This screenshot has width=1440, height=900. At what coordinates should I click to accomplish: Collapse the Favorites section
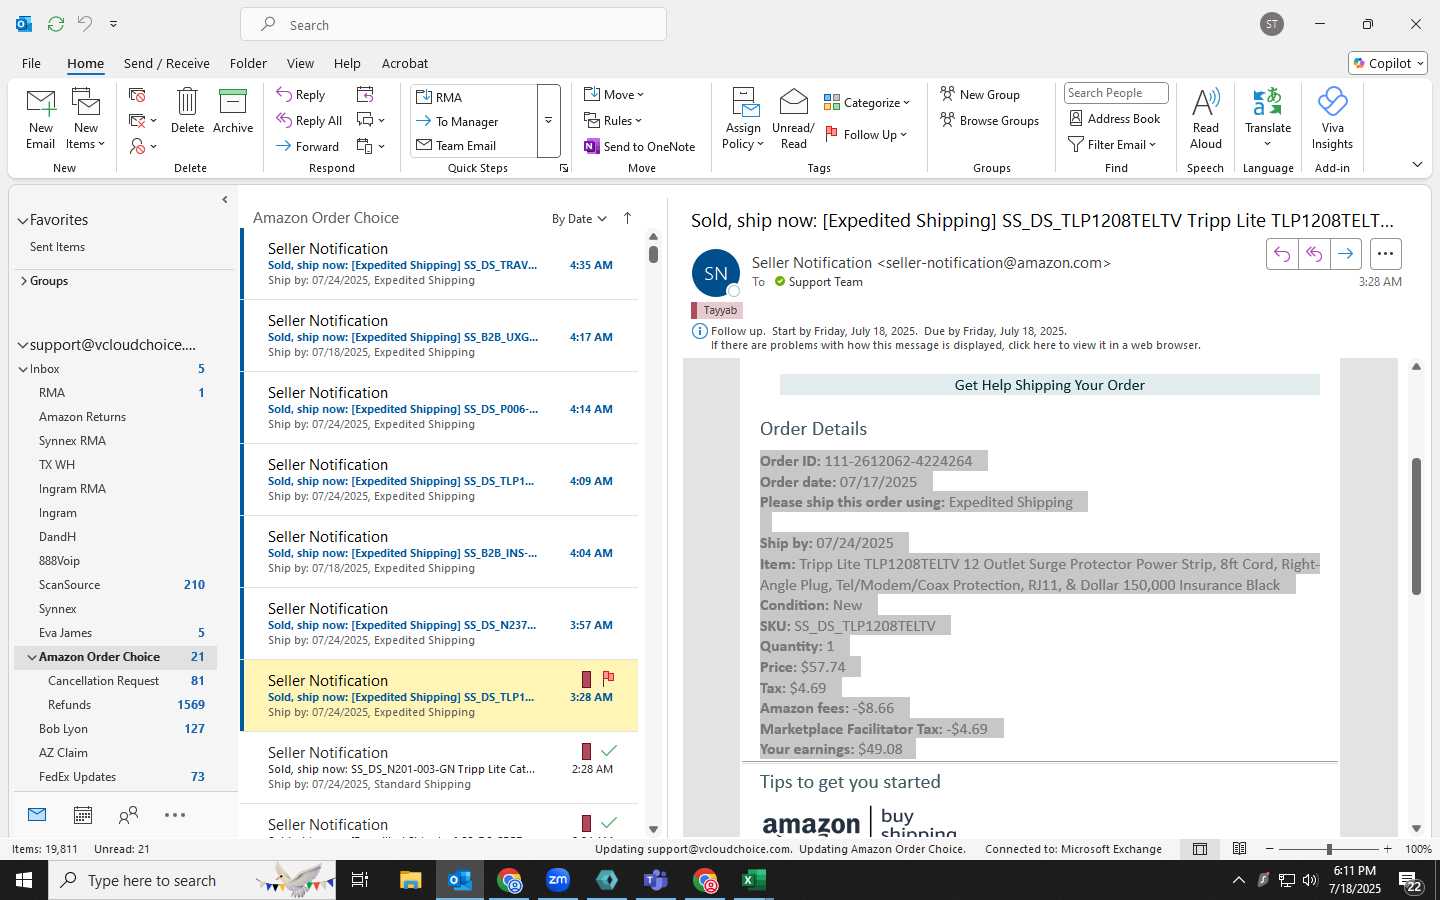point(22,220)
